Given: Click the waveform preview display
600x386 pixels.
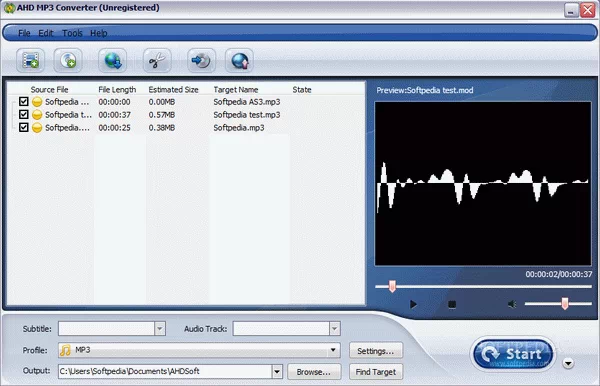Looking at the screenshot, I should click(x=483, y=184).
